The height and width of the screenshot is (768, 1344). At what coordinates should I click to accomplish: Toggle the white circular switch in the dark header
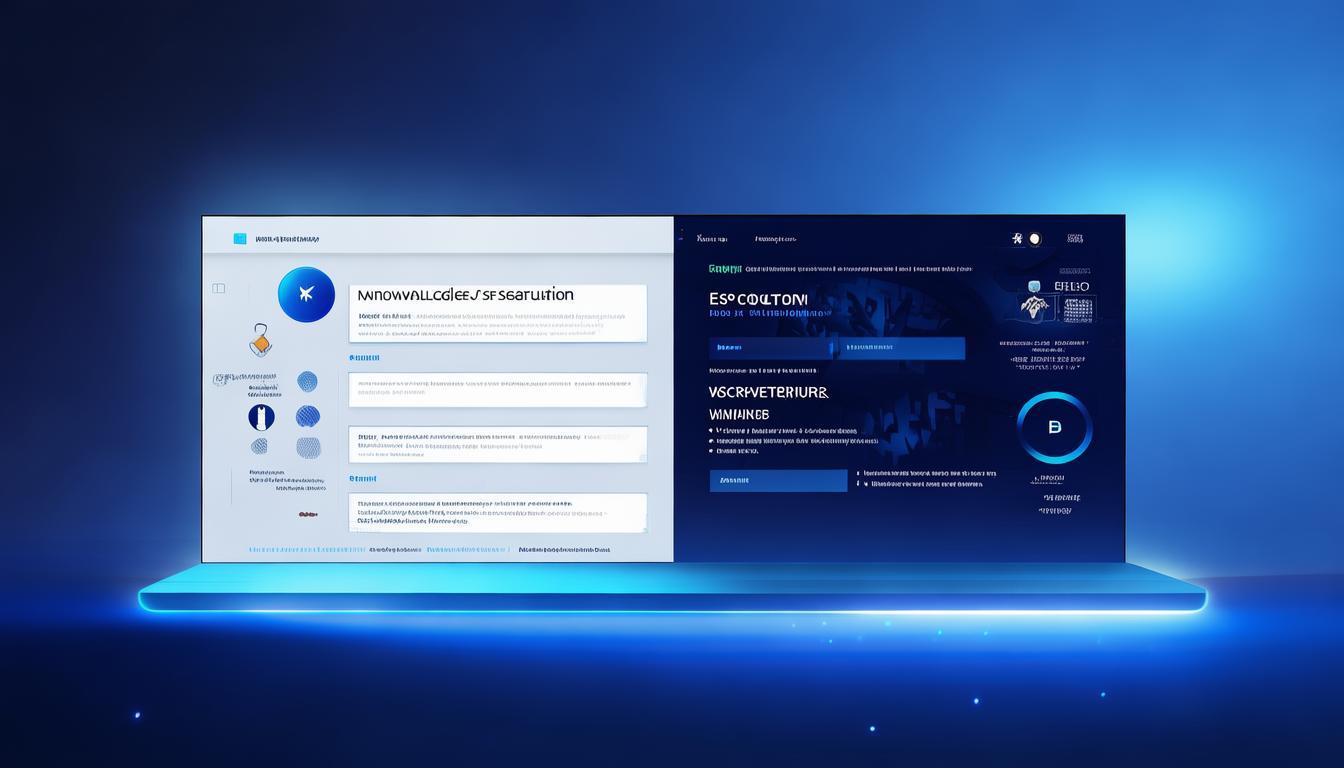click(x=1034, y=237)
